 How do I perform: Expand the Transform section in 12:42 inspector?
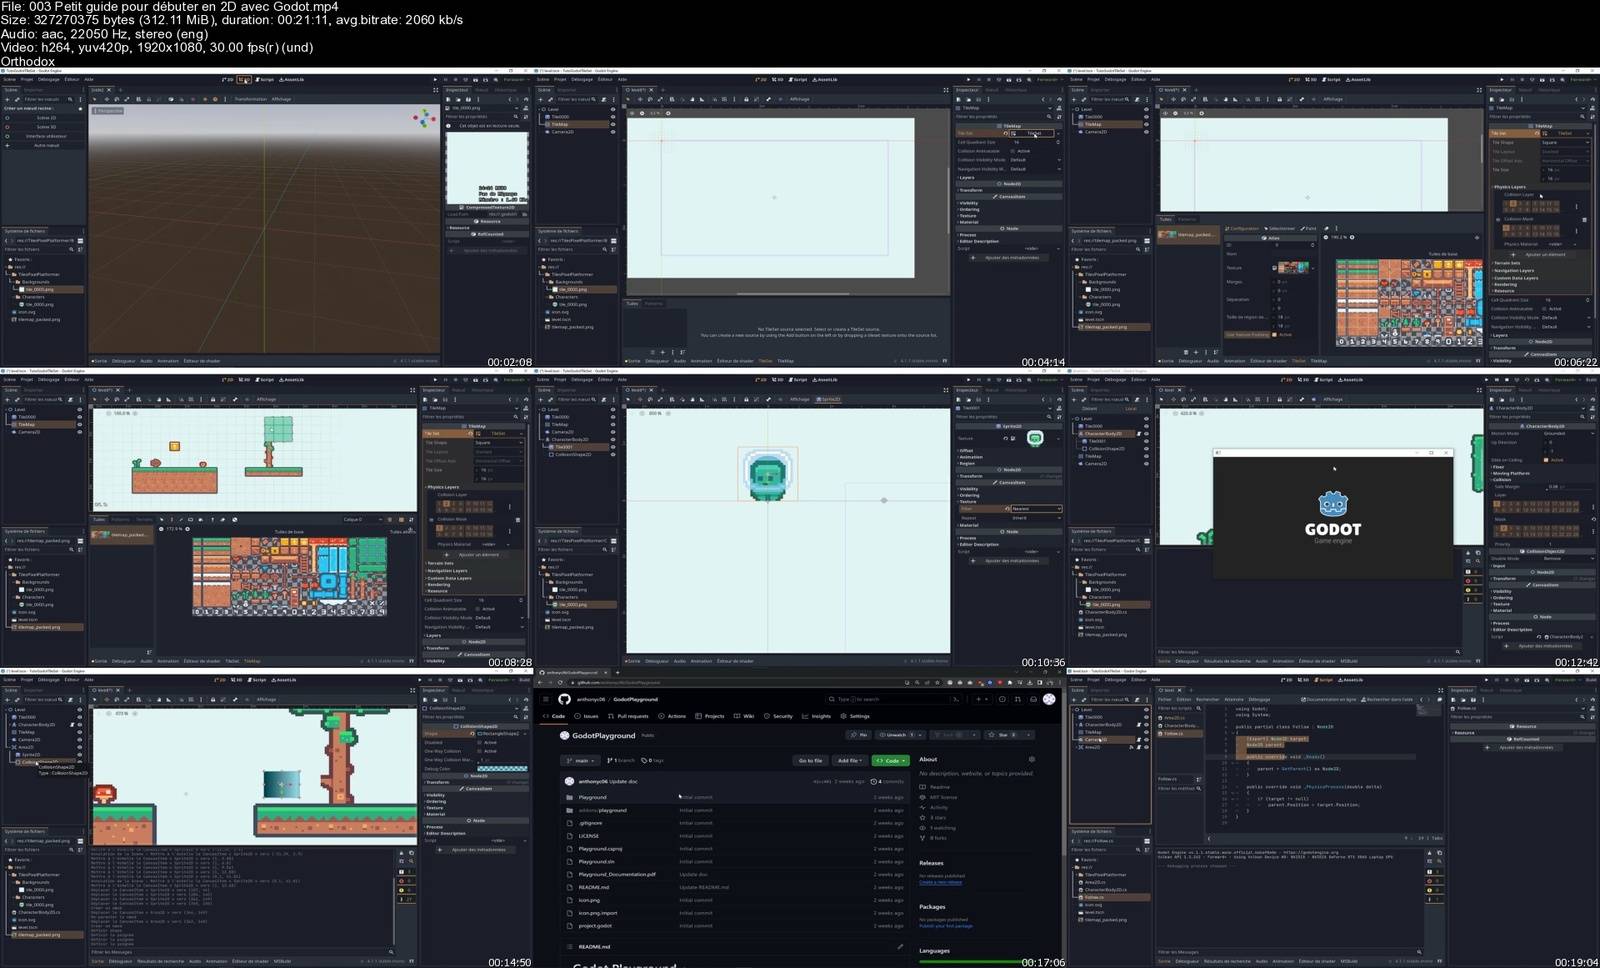(x=1504, y=578)
